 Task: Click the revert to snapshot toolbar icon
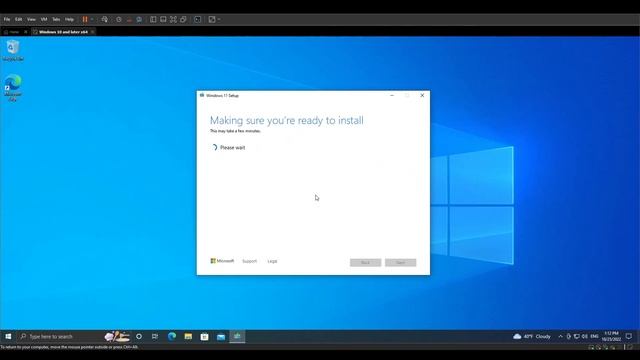point(129,19)
